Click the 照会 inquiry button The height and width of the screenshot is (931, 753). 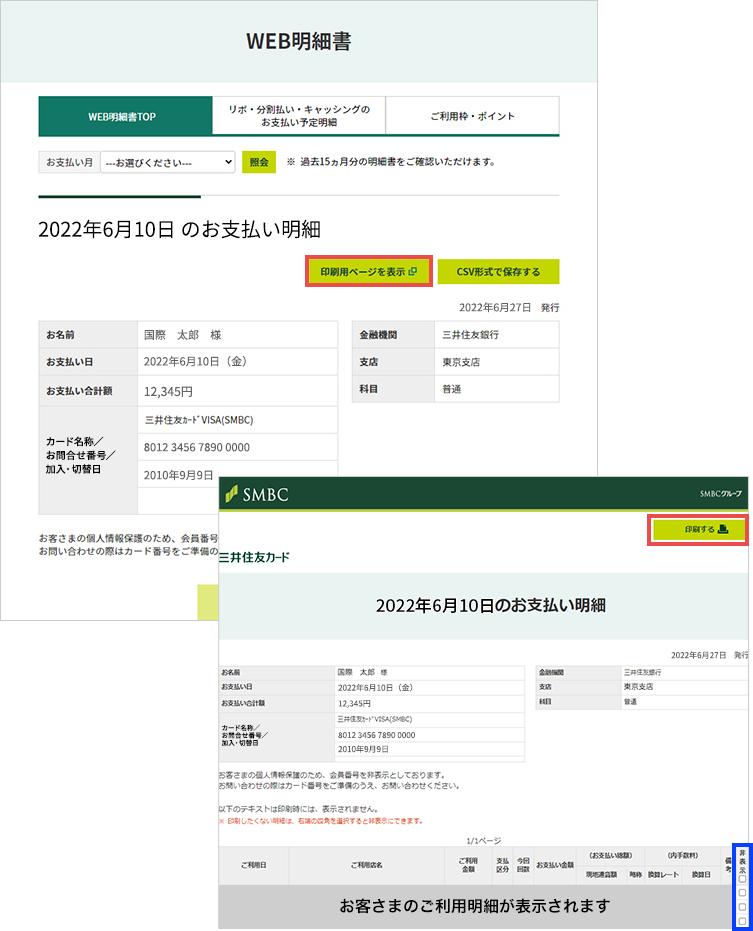(x=259, y=162)
